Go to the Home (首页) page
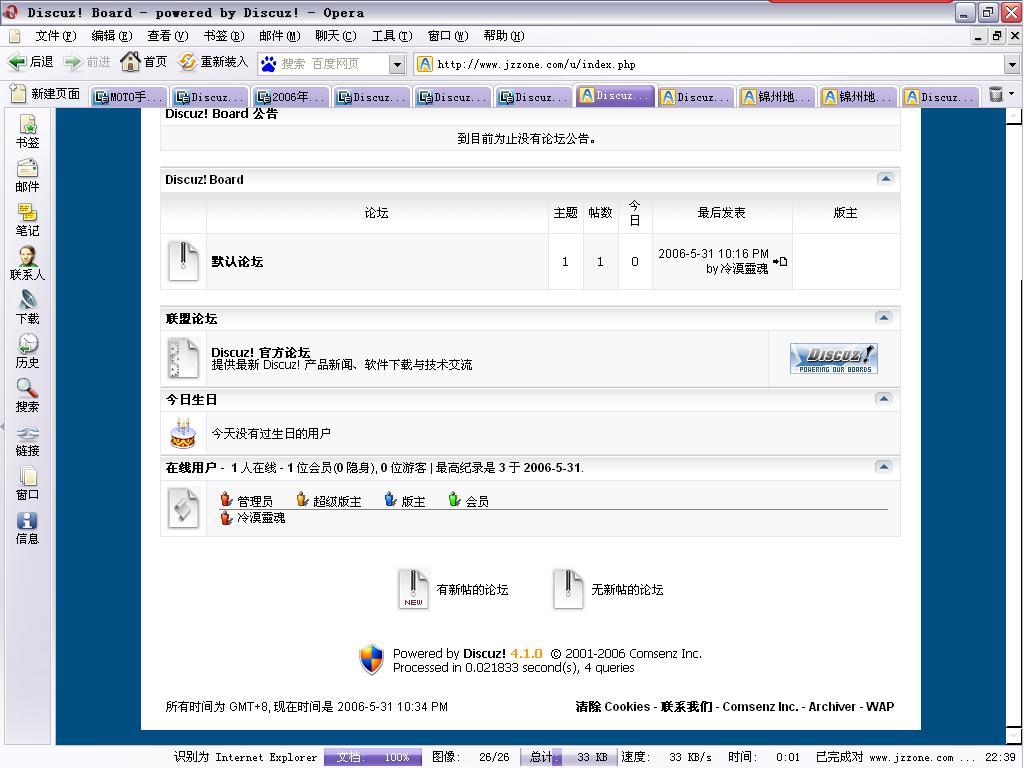Image resolution: width=1024 pixels, height=768 pixels. (144, 62)
